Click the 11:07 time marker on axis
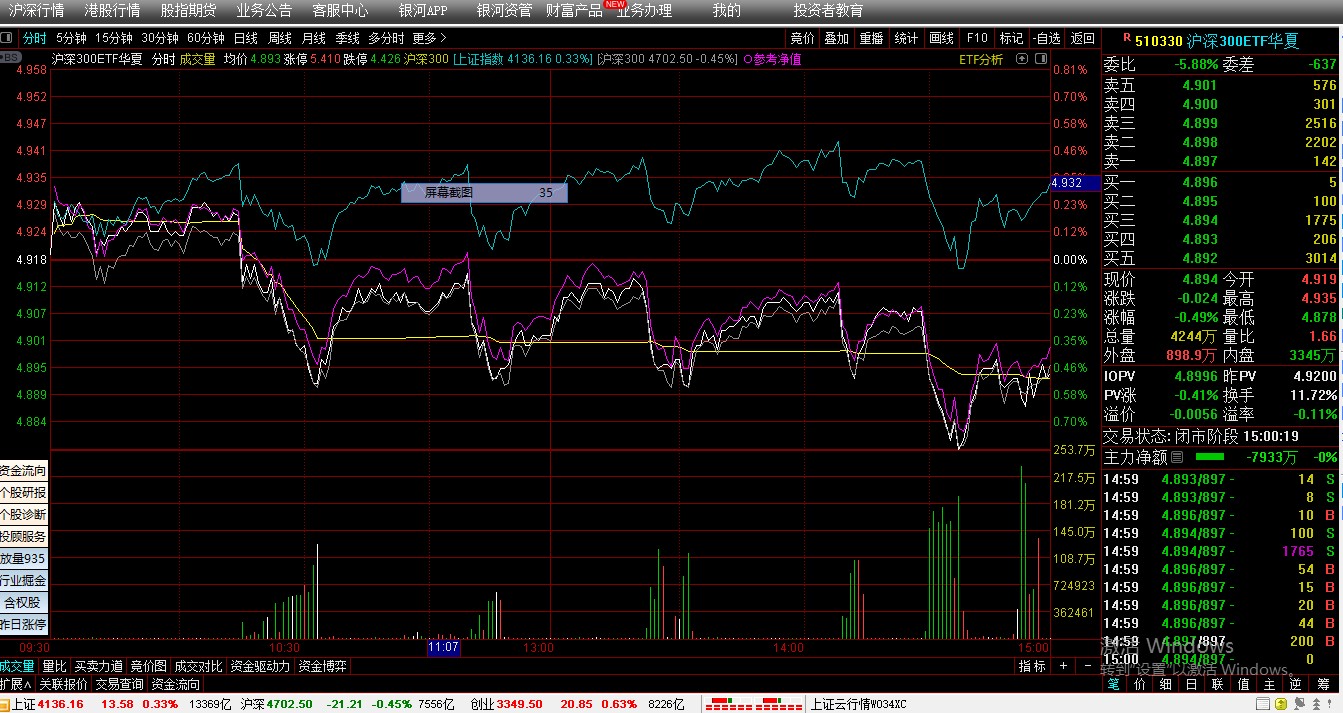This screenshot has height=713, width=1343. pyautogui.click(x=443, y=647)
